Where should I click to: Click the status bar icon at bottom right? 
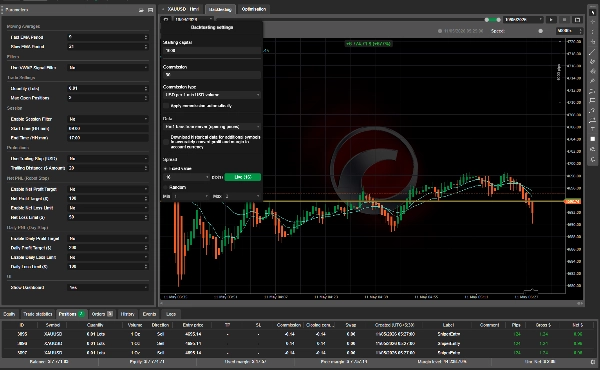pos(593,362)
